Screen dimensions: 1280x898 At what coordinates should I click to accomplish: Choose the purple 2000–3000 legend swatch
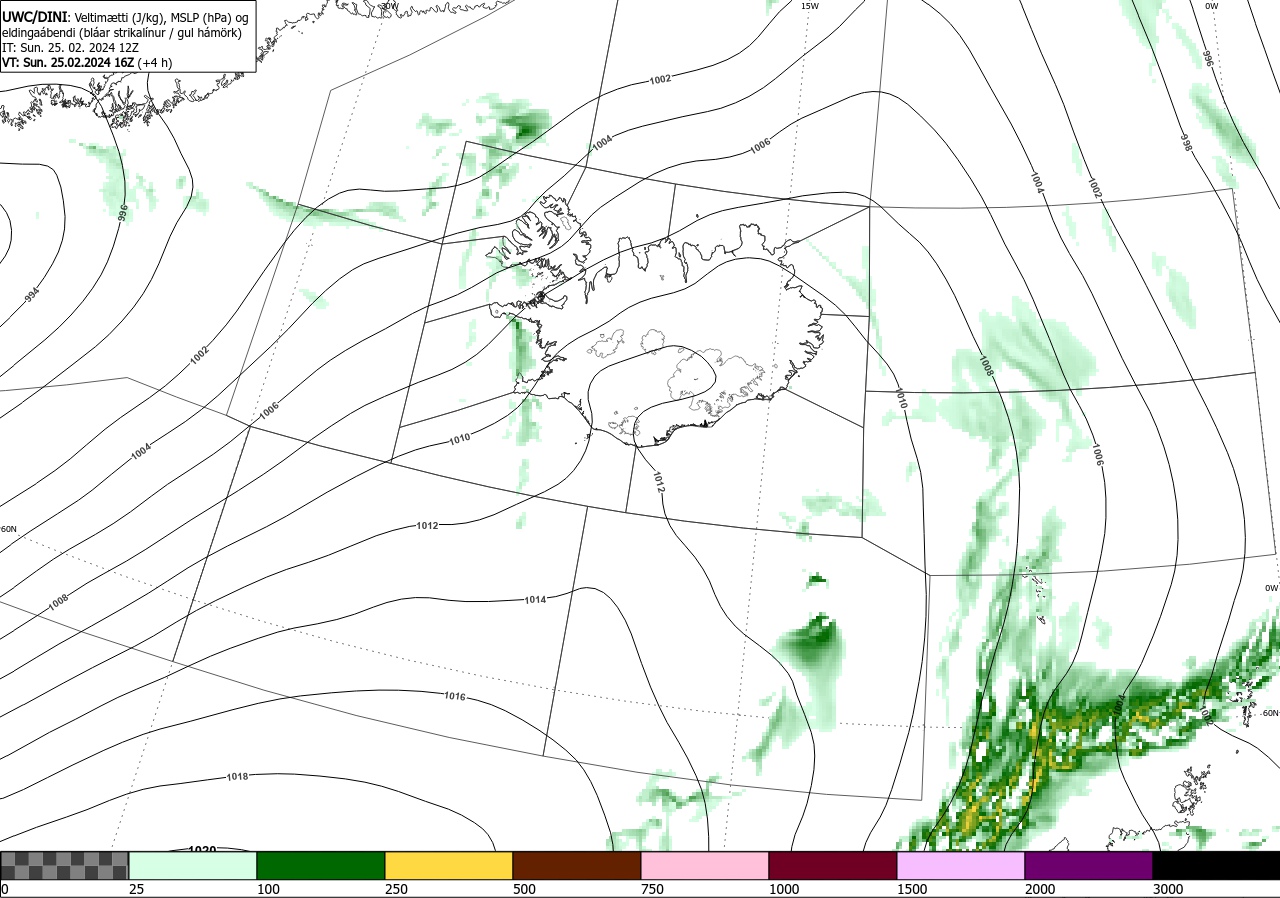[x=1089, y=865]
